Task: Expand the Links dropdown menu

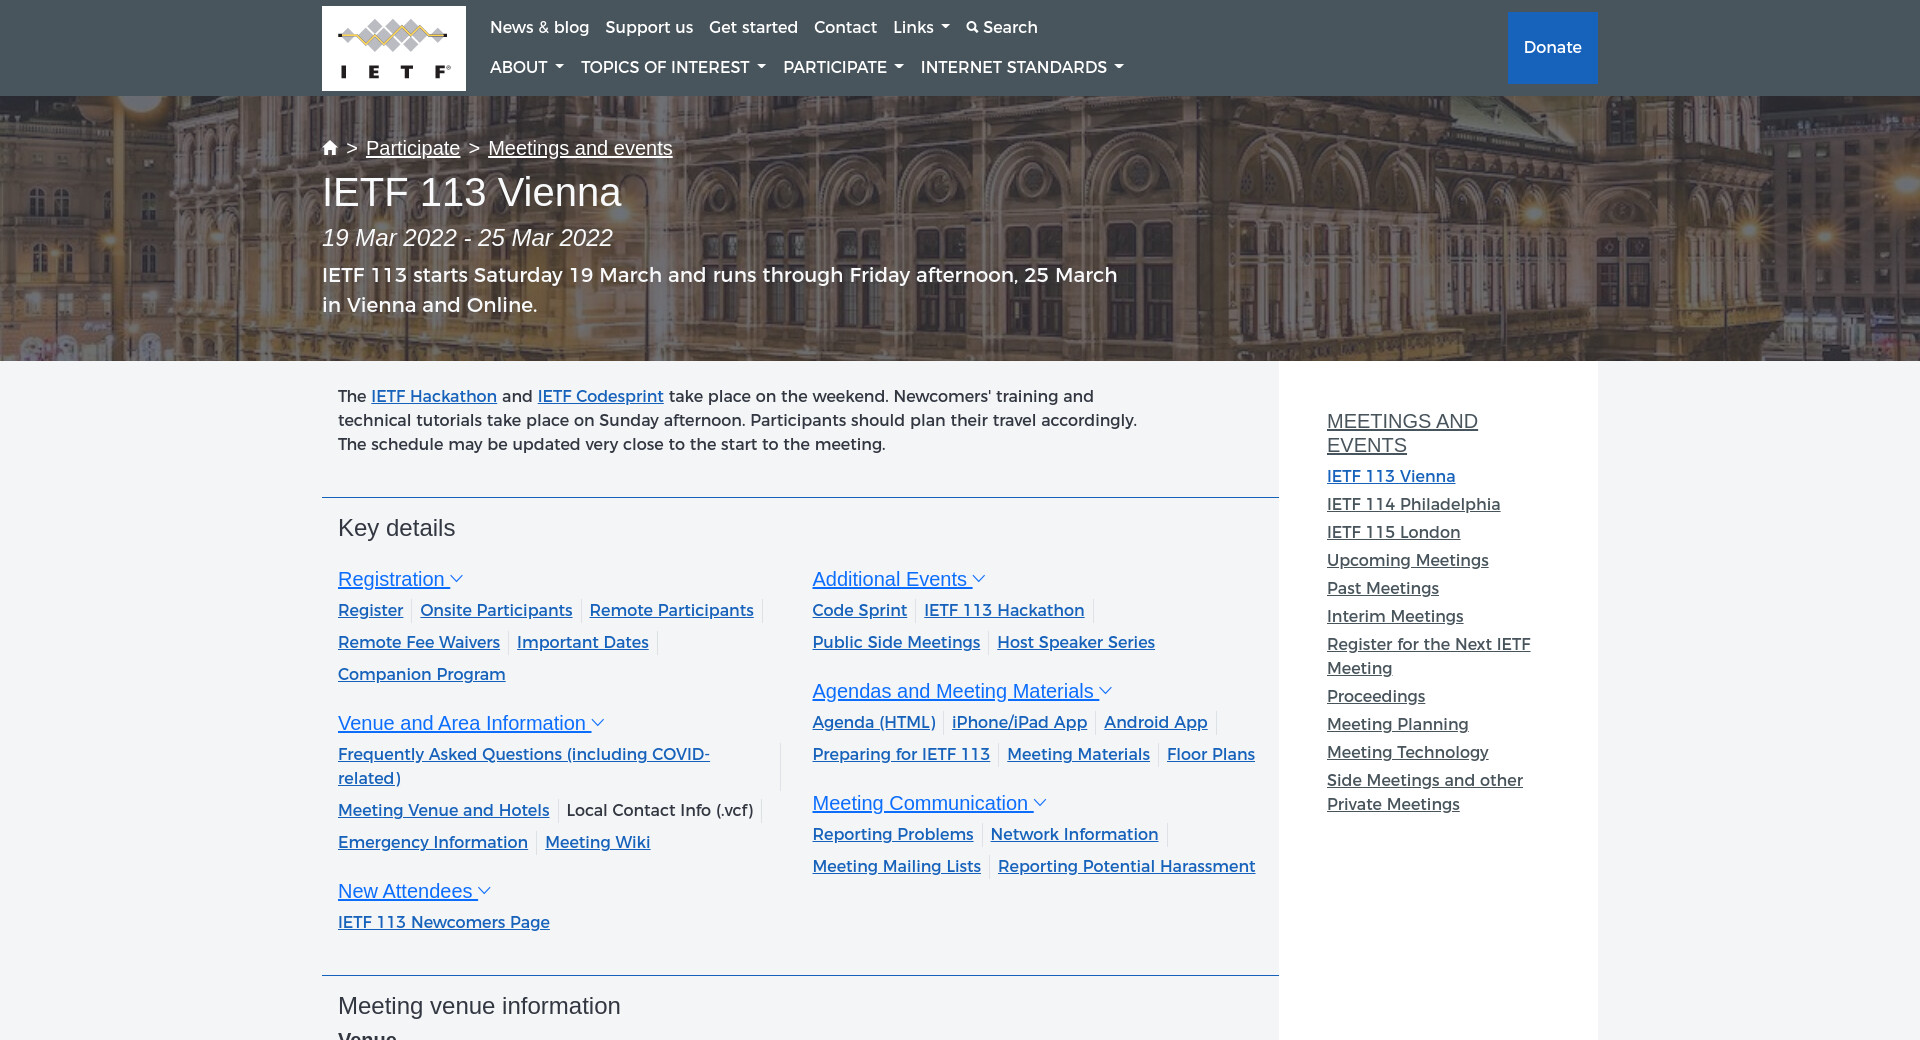Action: pos(920,27)
